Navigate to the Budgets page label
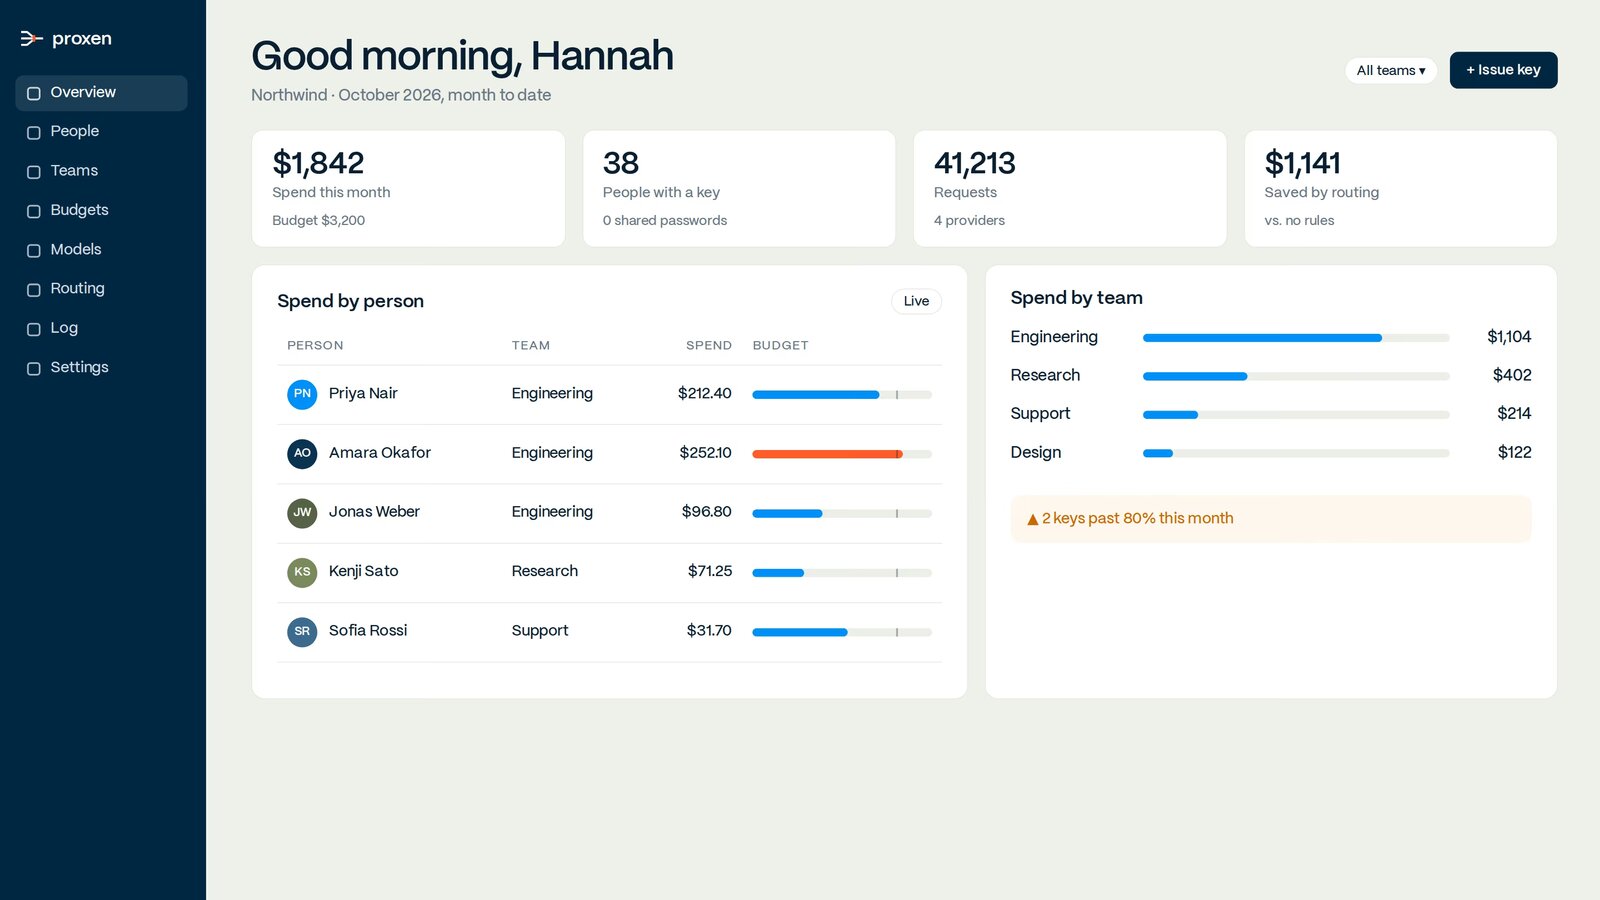This screenshot has height=900, width=1600. click(x=80, y=210)
